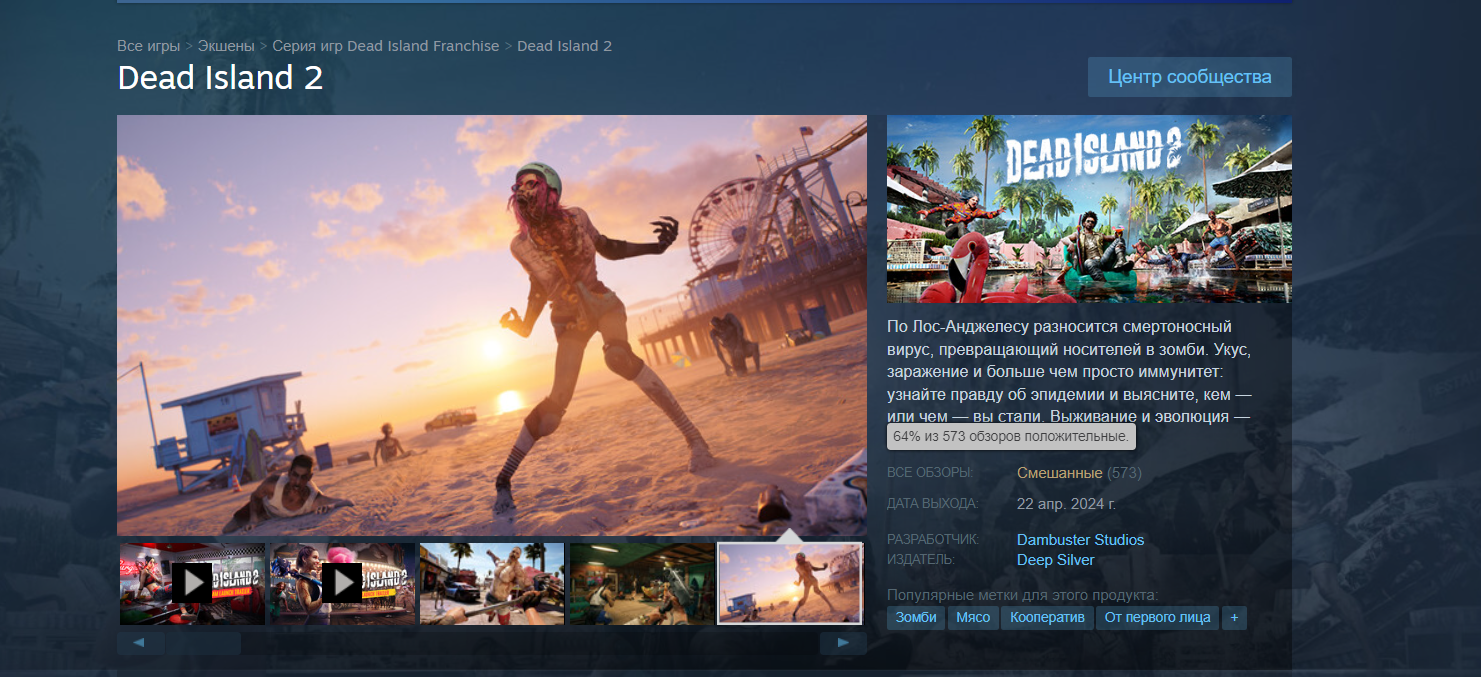Open Серия игр Dead Island Franchise breadcrumb
Viewport: 1481px width, 677px height.
coord(386,46)
